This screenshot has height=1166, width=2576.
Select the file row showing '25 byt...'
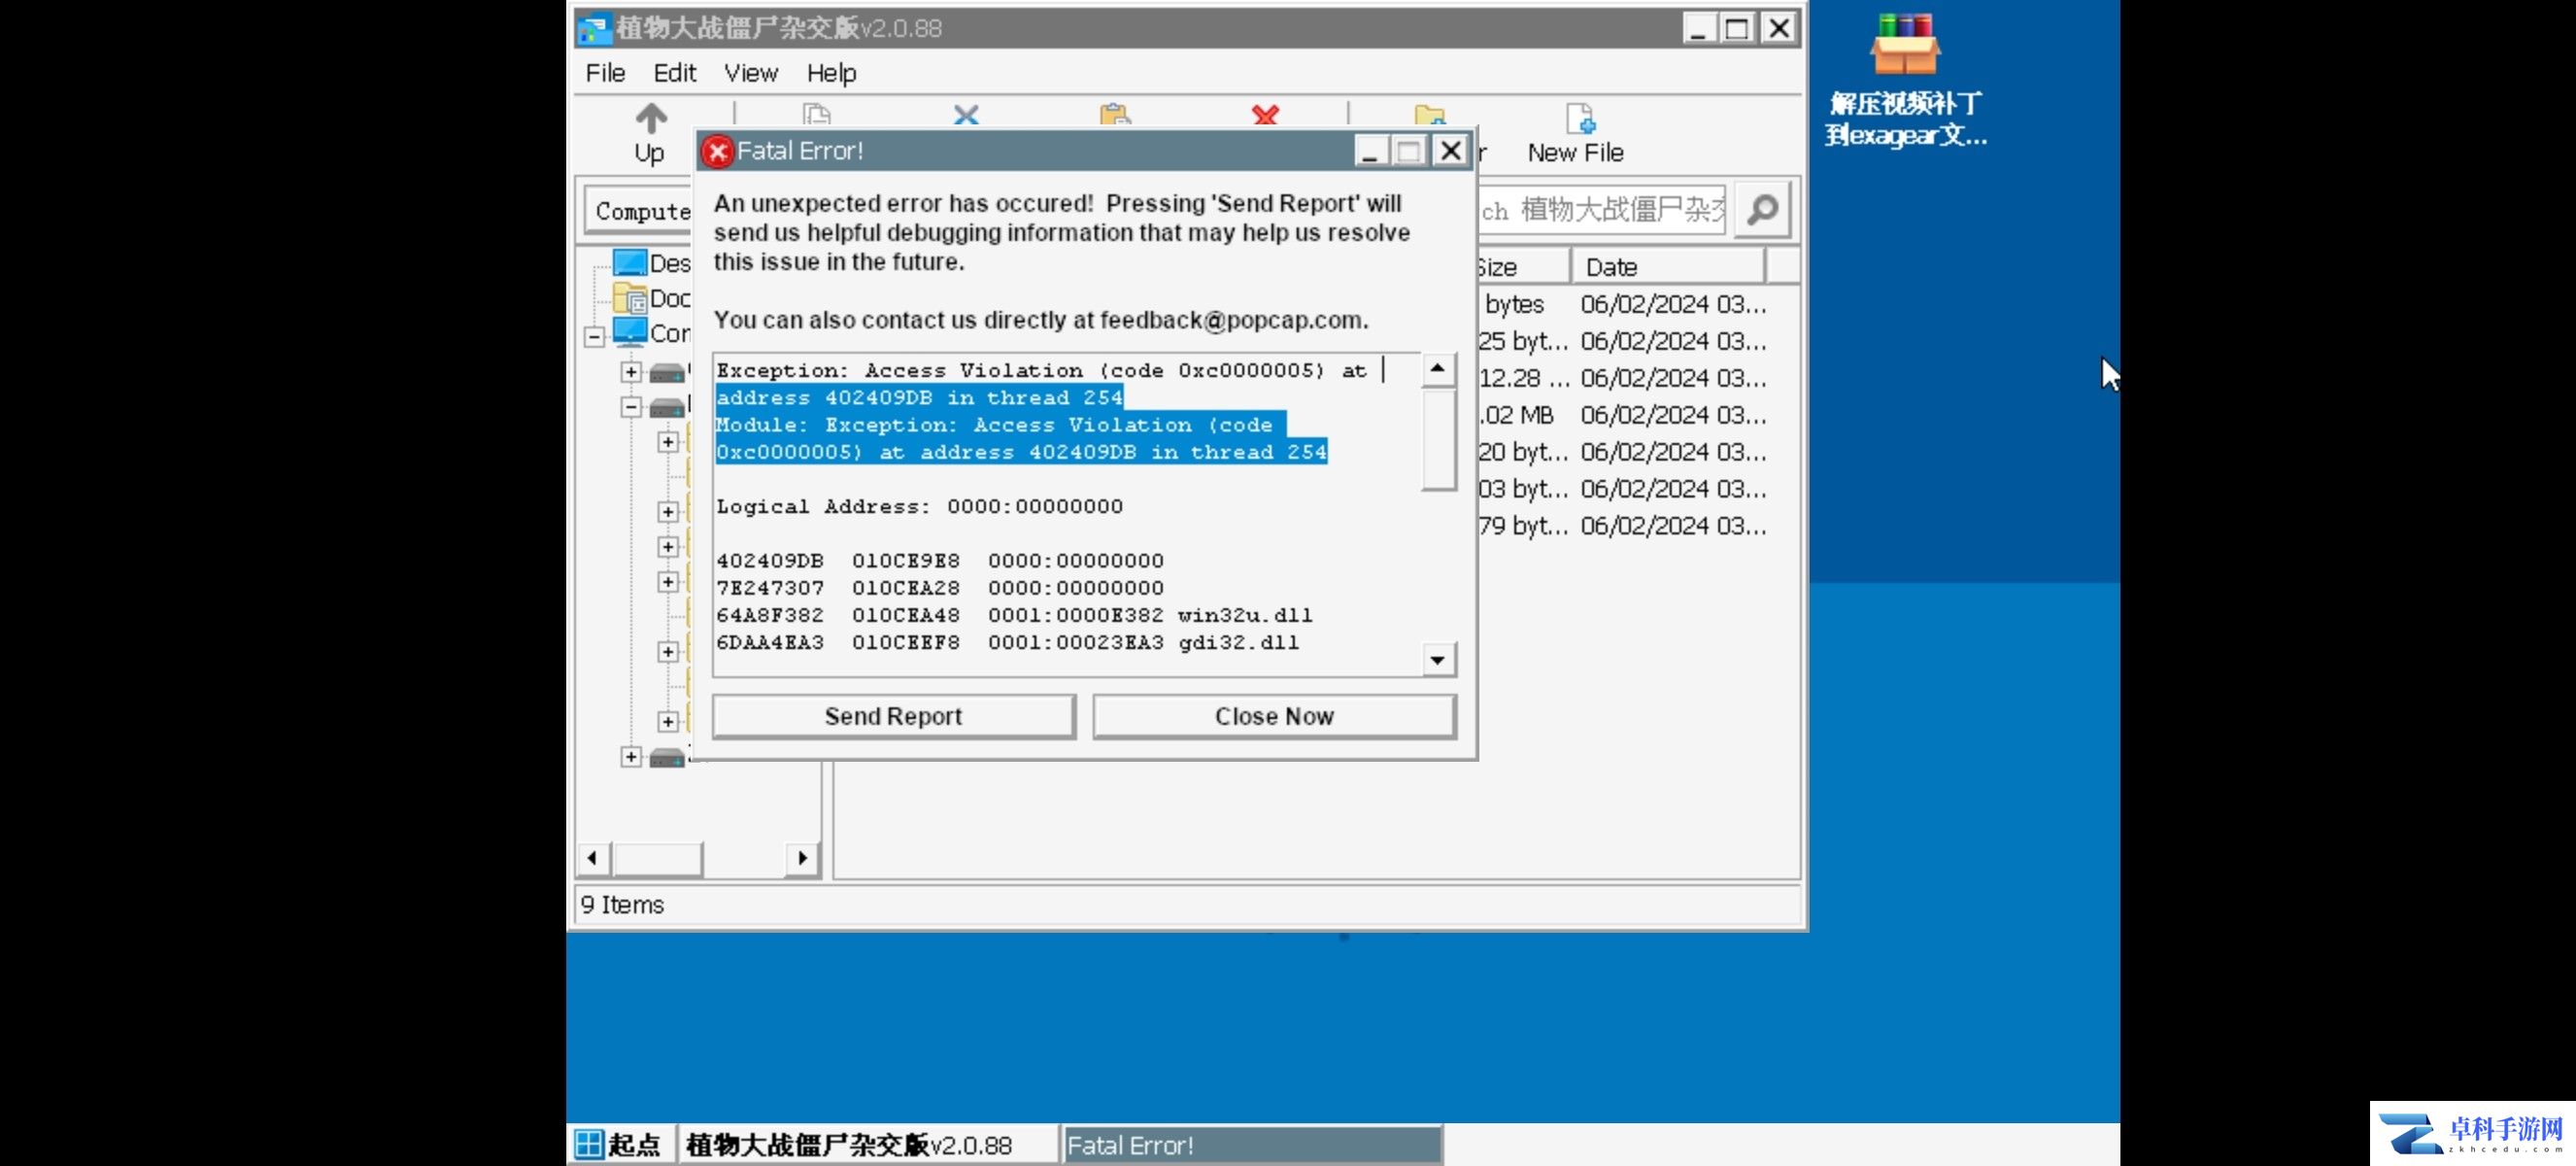pyautogui.click(x=1622, y=341)
